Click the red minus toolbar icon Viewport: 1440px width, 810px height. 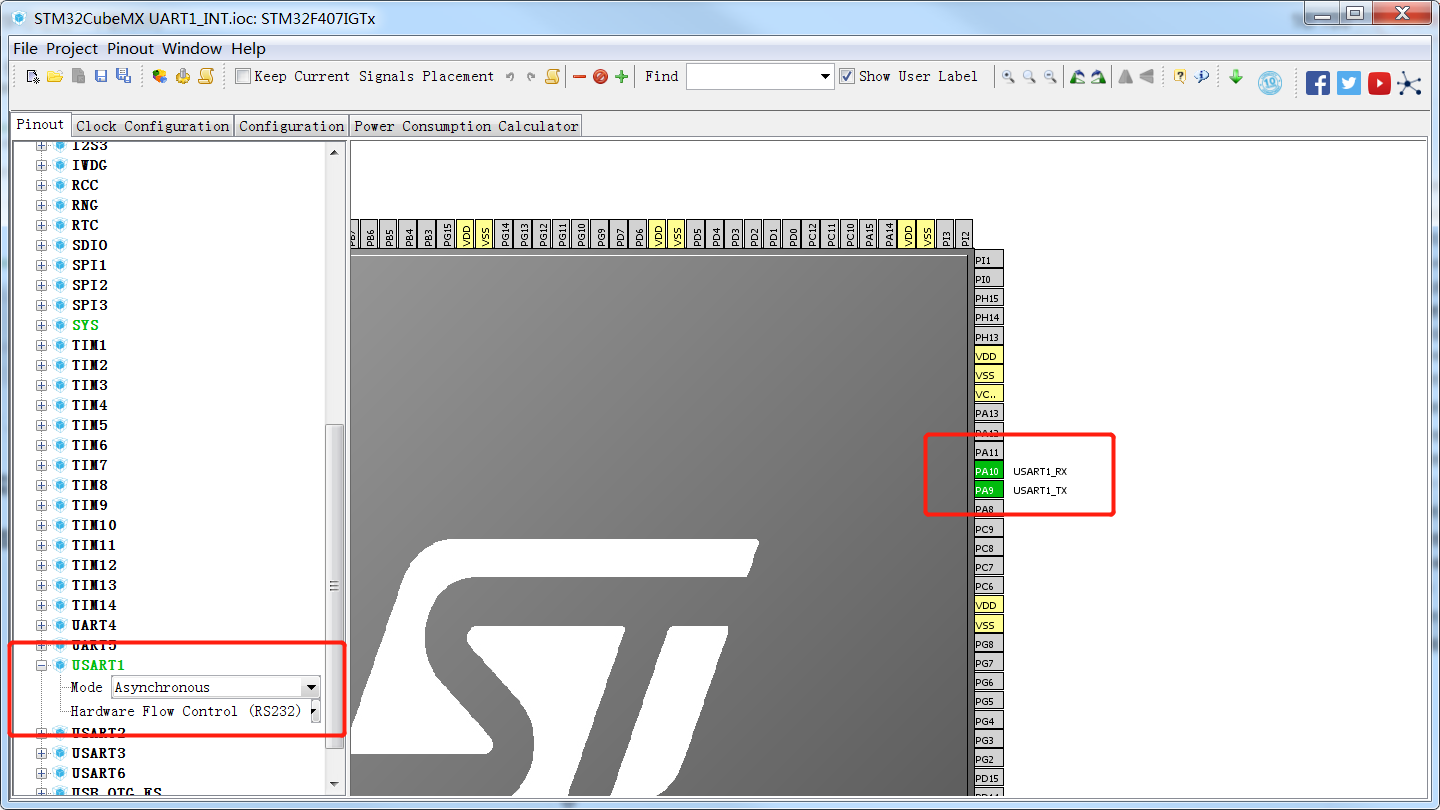[x=579, y=76]
